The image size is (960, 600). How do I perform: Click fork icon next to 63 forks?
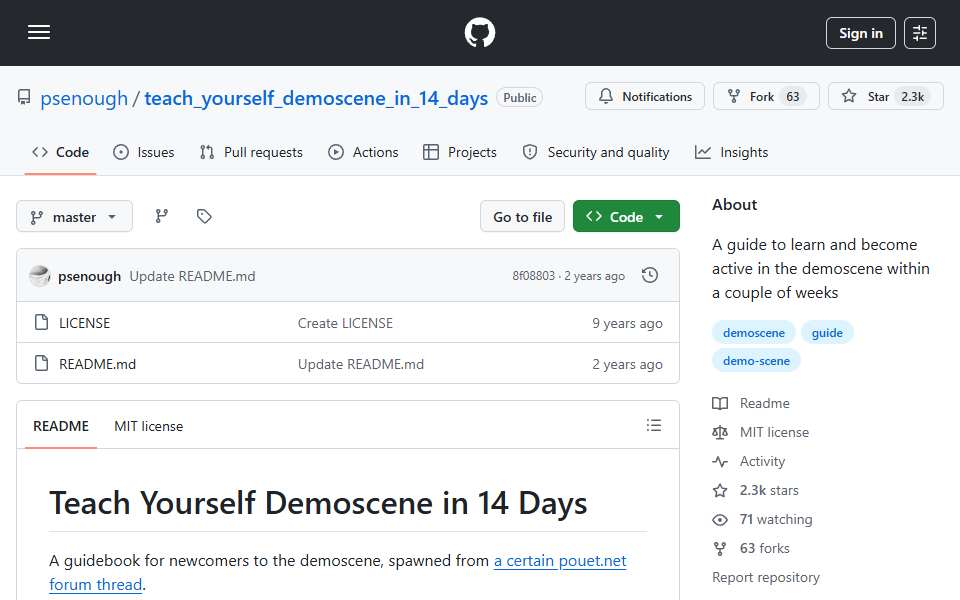pos(720,549)
